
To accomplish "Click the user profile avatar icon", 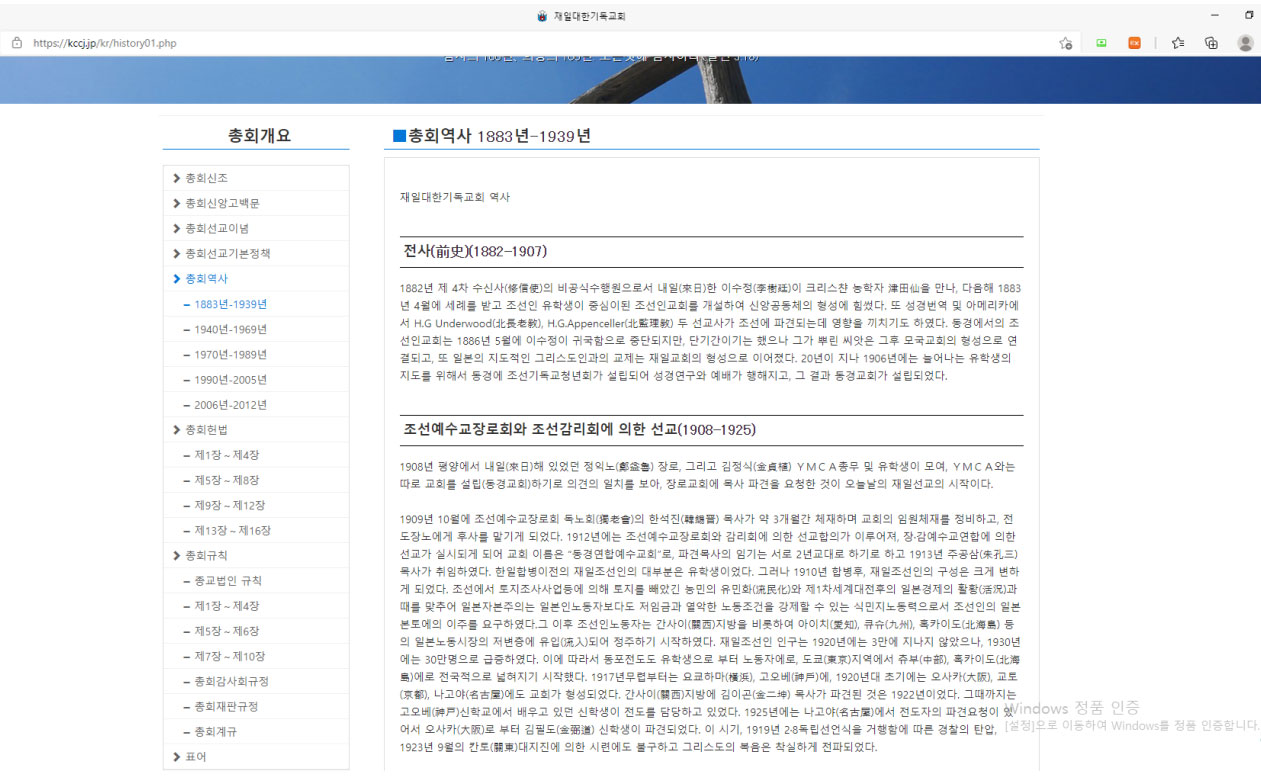I will tap(1245, 43).
